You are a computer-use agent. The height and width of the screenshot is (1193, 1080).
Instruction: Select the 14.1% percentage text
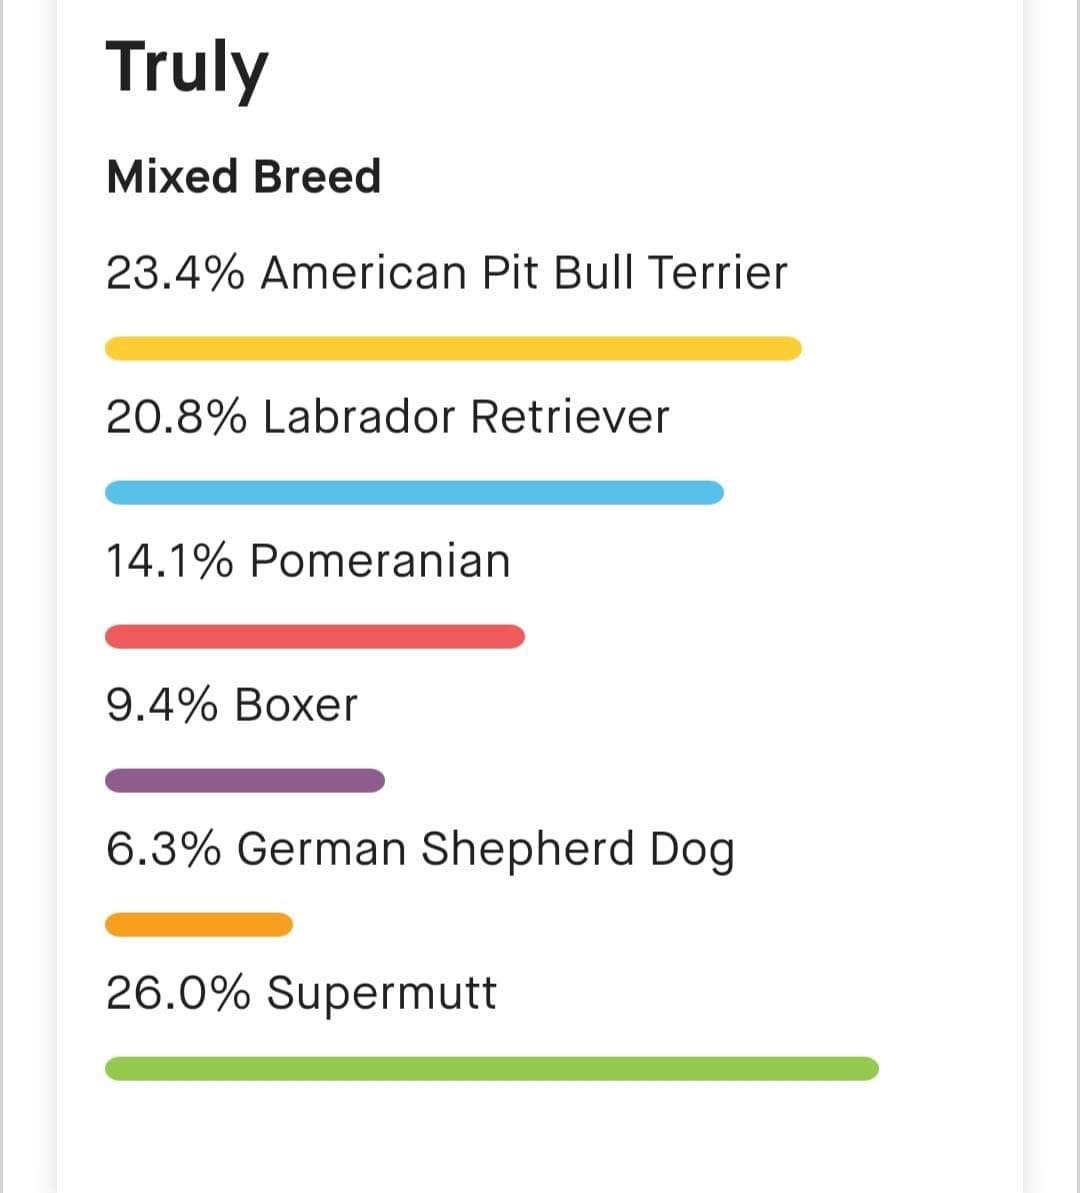pos(170,561)
